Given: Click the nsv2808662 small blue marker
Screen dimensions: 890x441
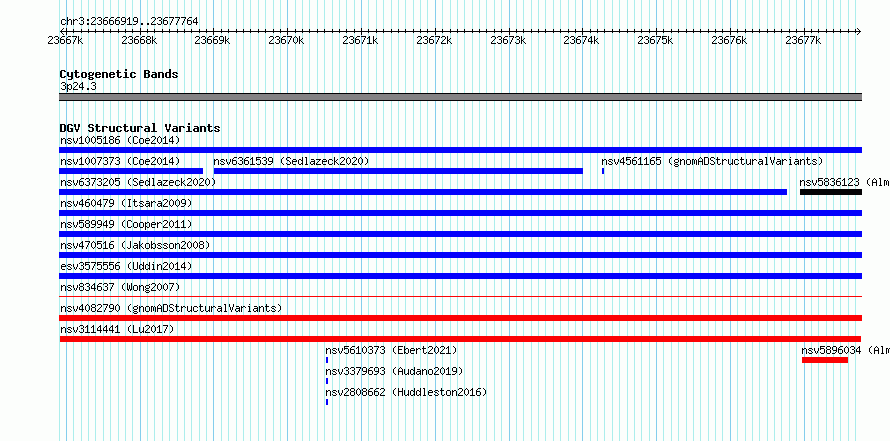Looking at the screenshot, I should point(327,402).
